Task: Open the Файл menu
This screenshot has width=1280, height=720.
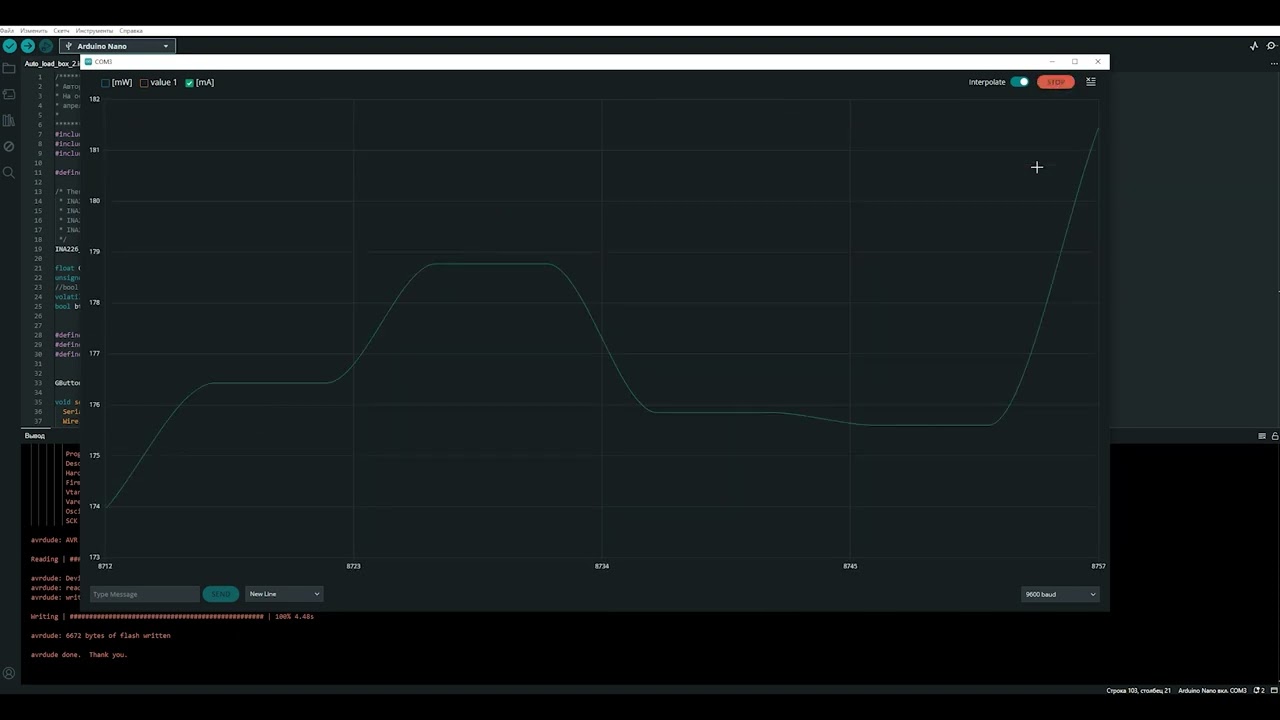Action: pyautogui.click(x=7, y=31)
